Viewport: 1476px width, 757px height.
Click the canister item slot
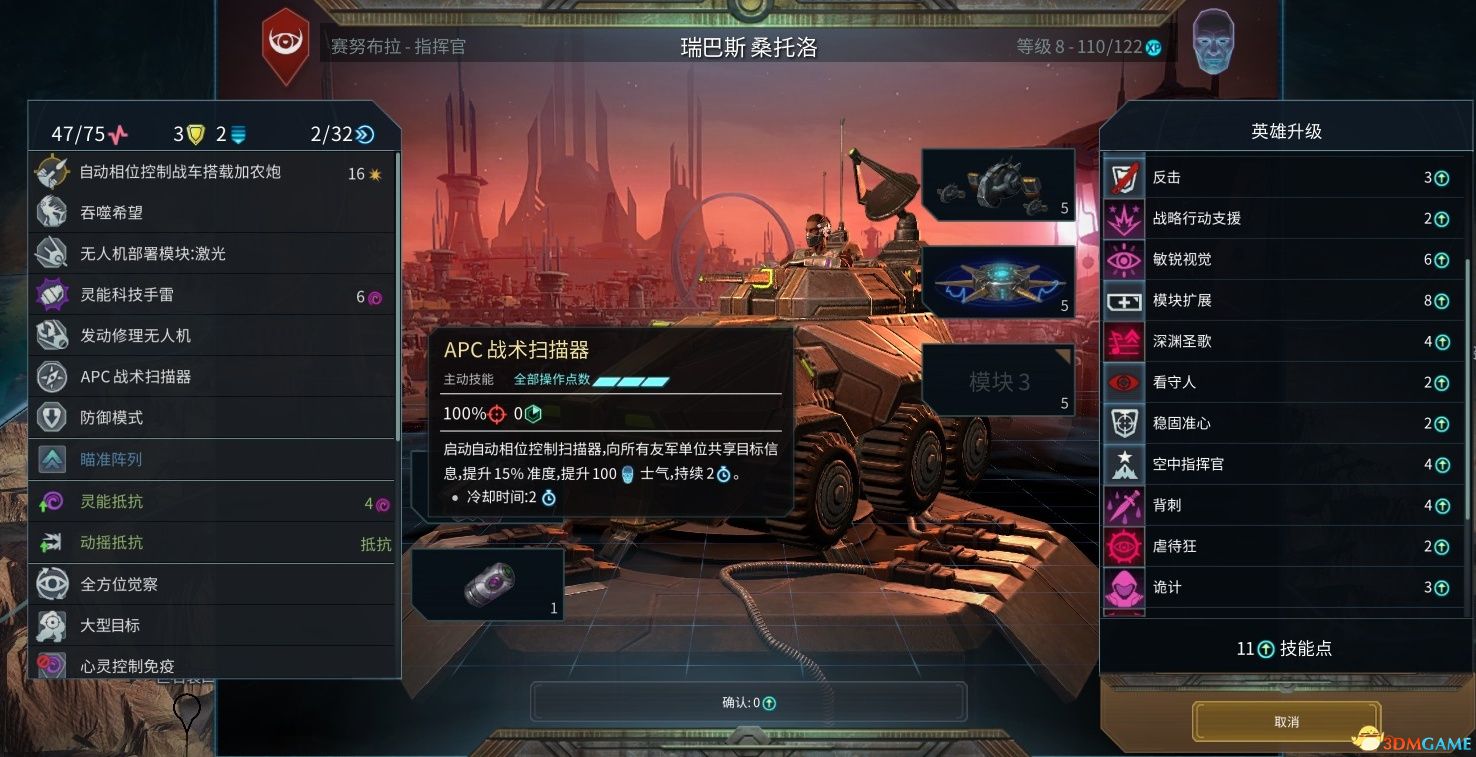coord(488,584)
